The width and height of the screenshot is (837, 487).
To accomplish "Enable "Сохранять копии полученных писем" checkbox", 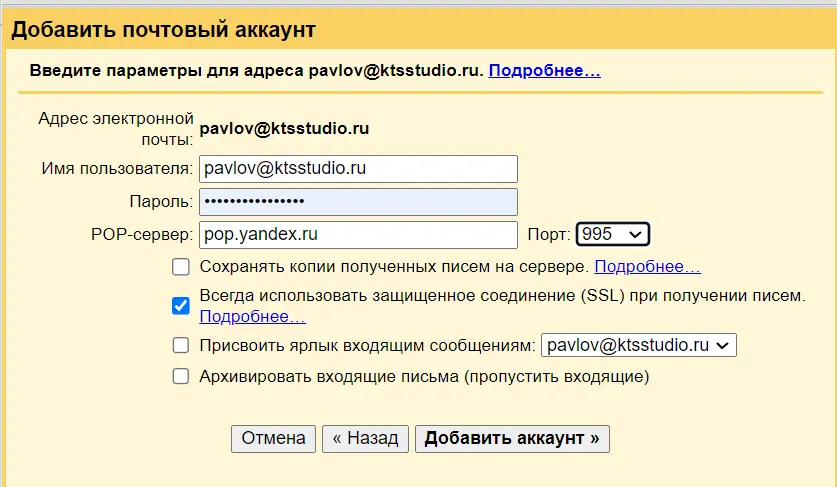I will point(181,267).
